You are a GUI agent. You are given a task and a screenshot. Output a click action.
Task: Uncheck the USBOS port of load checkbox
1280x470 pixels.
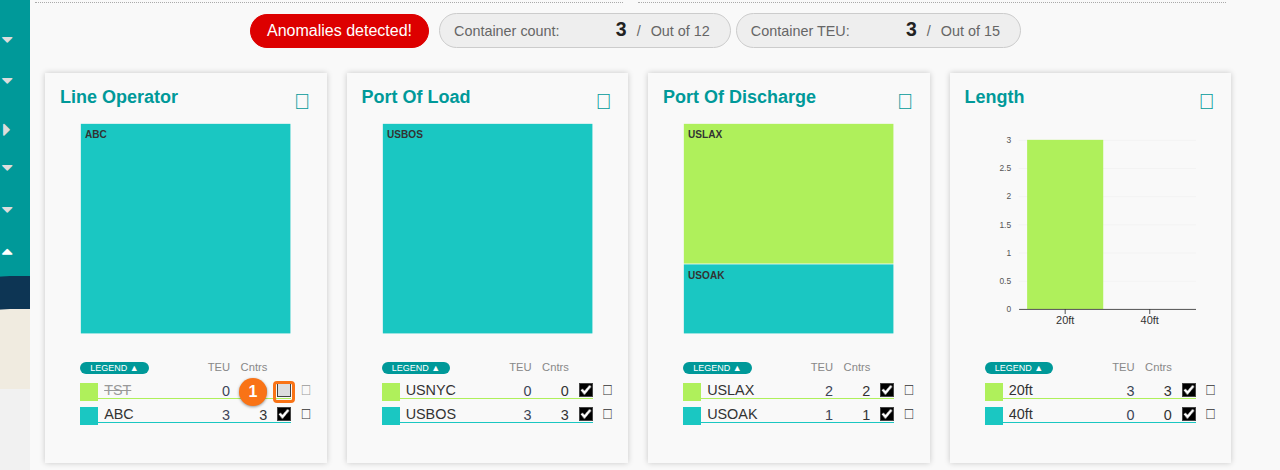[x=586, y=413]
